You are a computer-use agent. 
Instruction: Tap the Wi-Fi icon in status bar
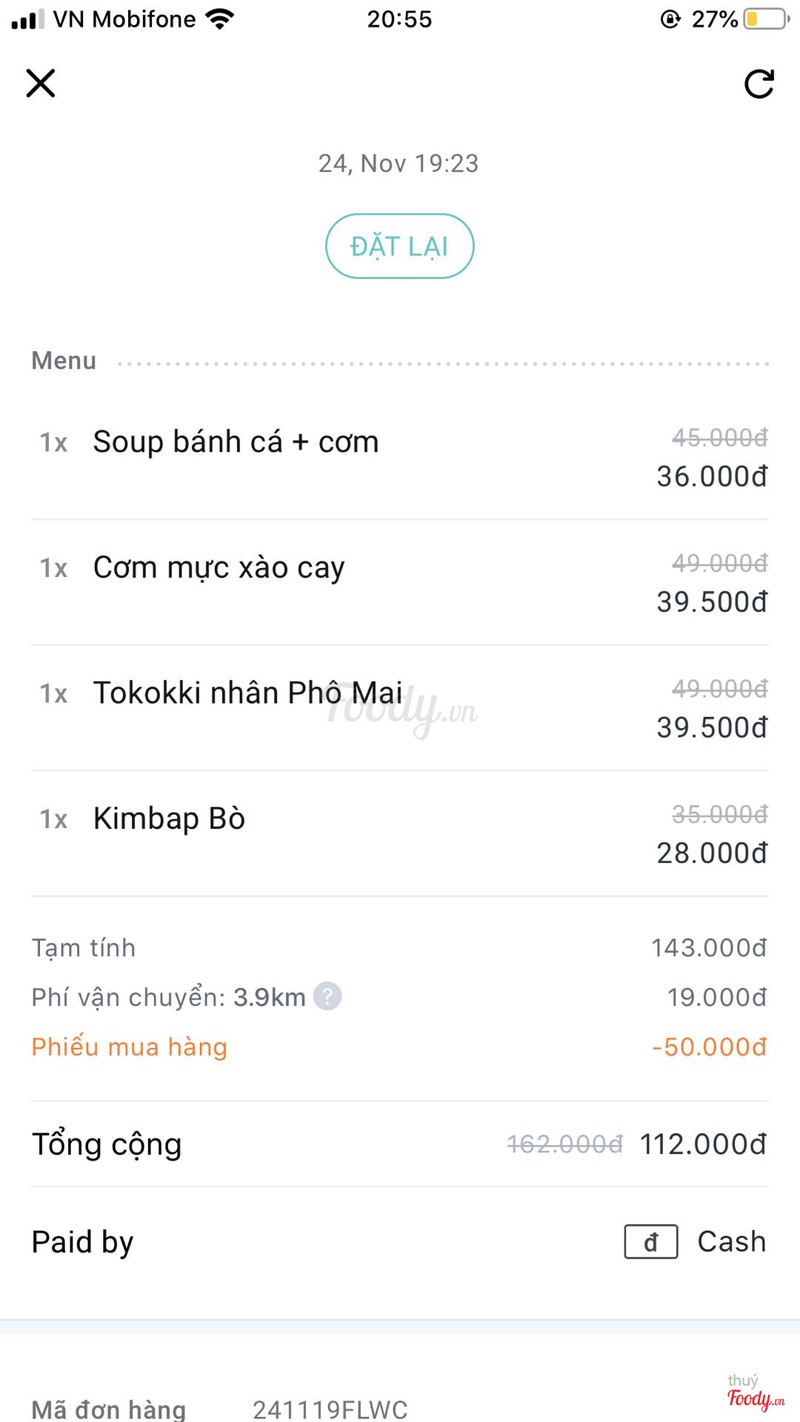219,19
